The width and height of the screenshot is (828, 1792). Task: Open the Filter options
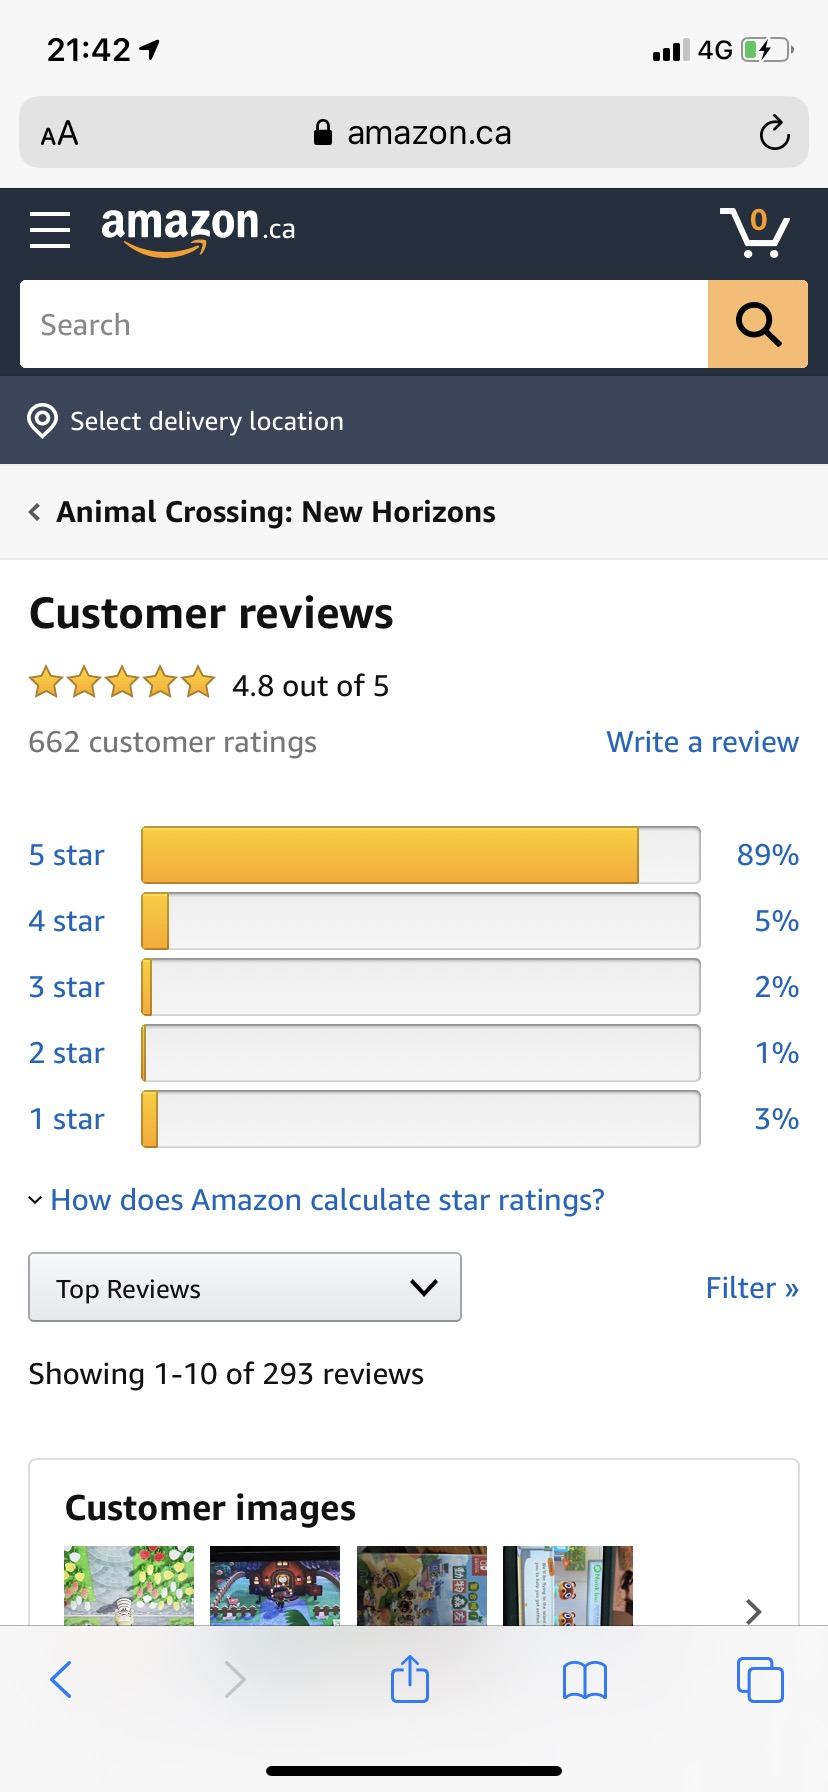(752, 1288)
